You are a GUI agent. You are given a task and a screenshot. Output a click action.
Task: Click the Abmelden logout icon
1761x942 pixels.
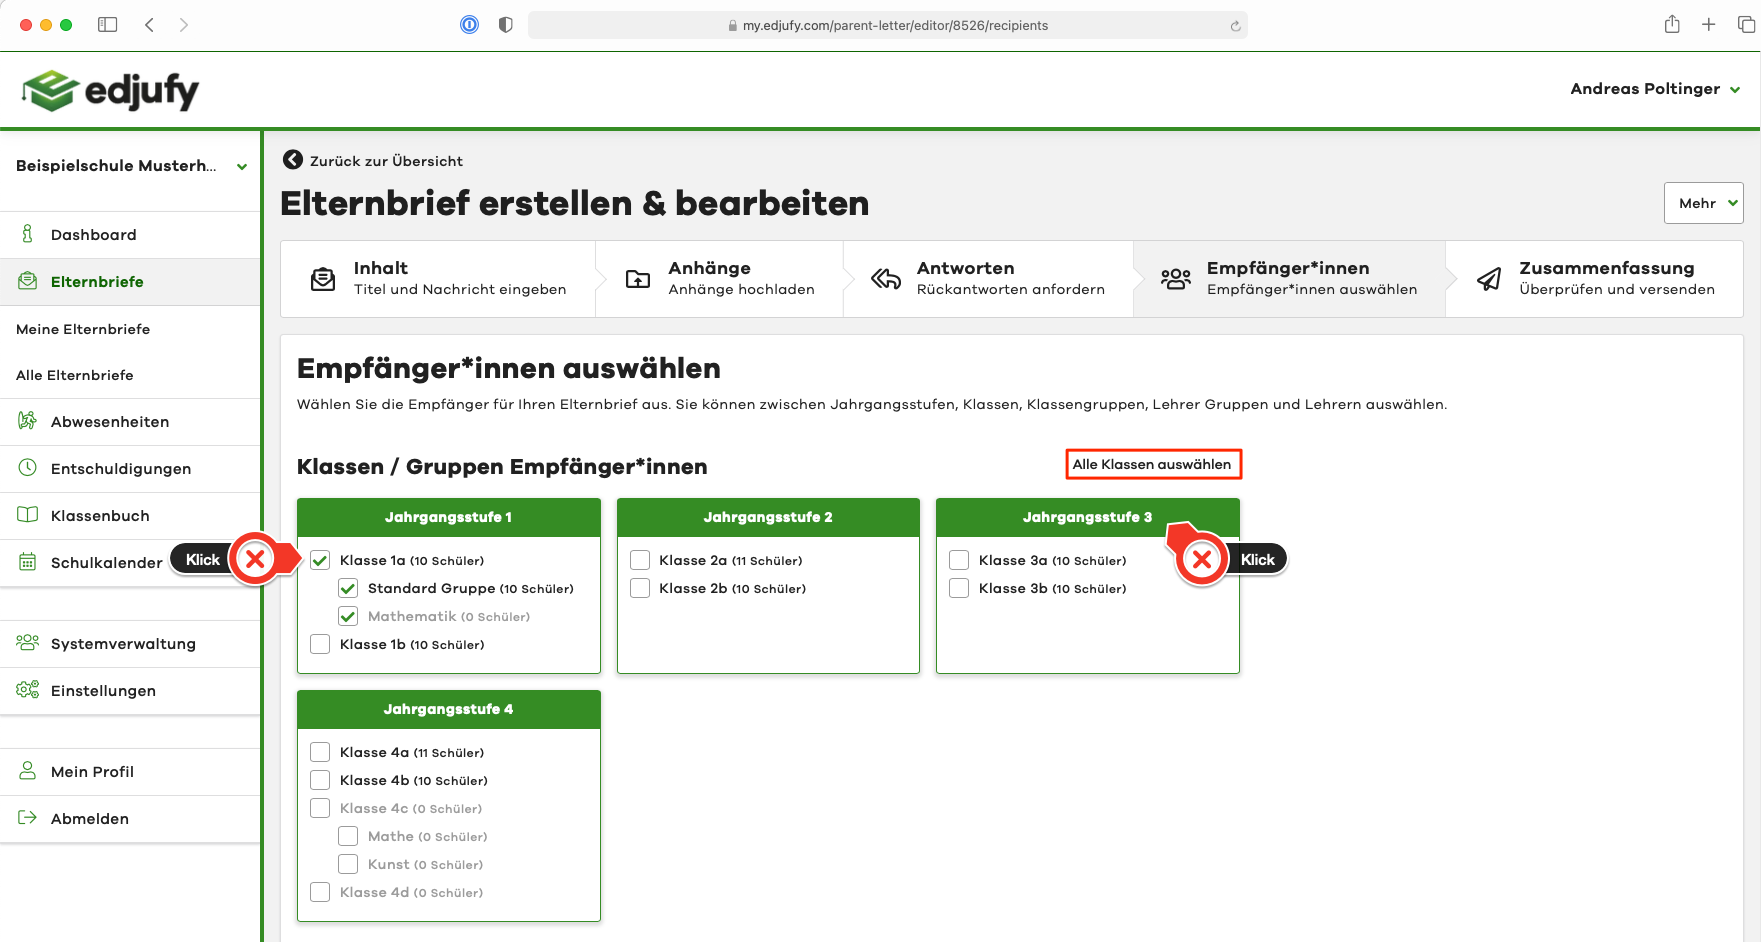click(28, 818)
